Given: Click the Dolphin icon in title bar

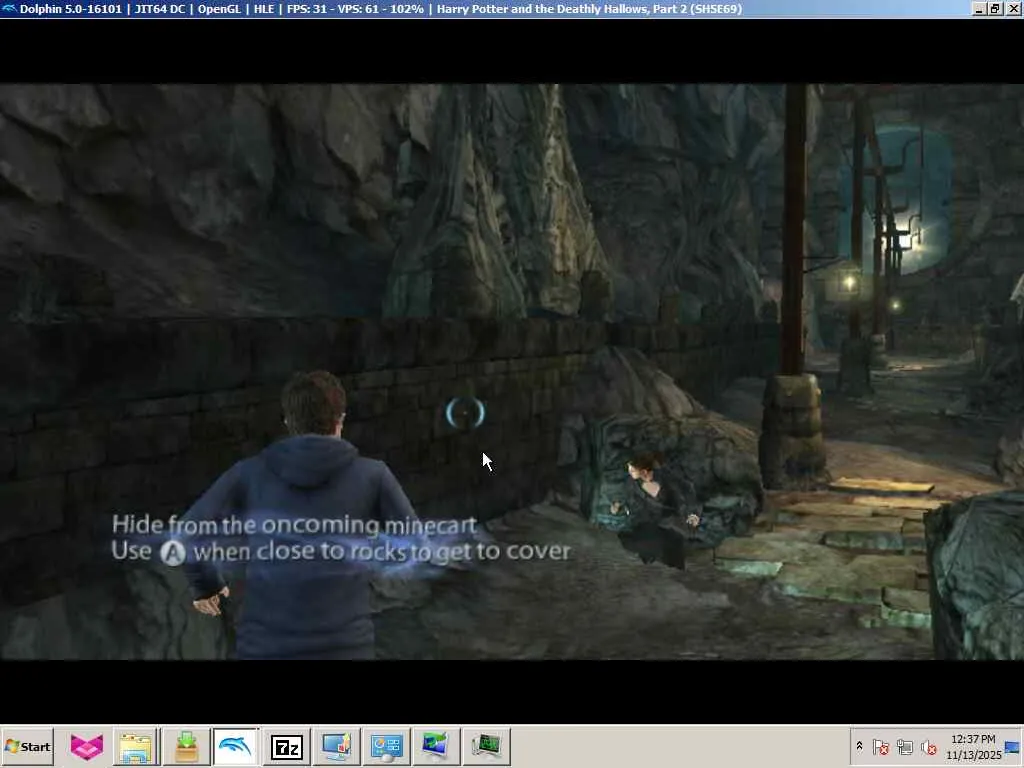Looking at the screenshot, I should (x=9, y=9).
